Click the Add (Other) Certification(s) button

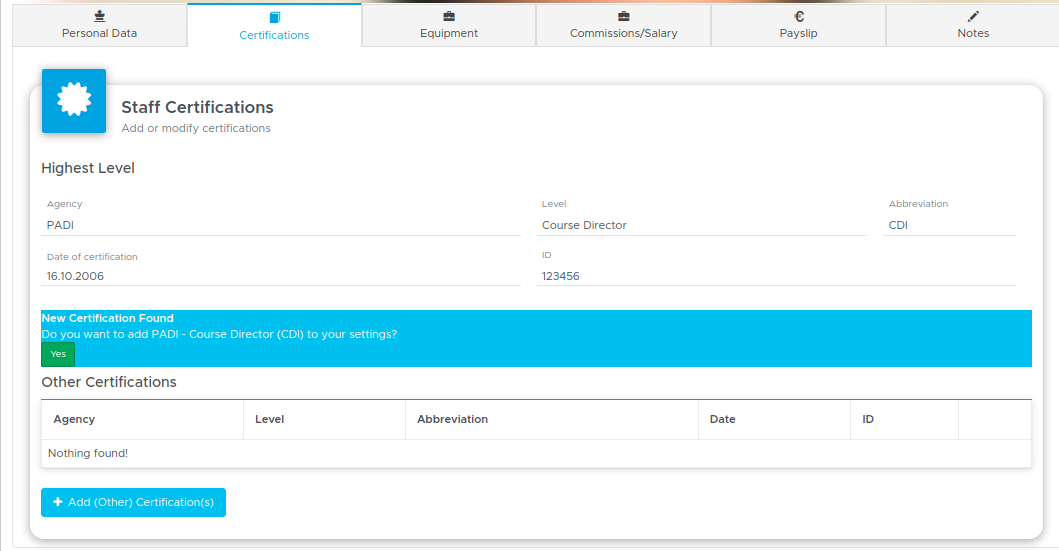[x=133, y=502]
